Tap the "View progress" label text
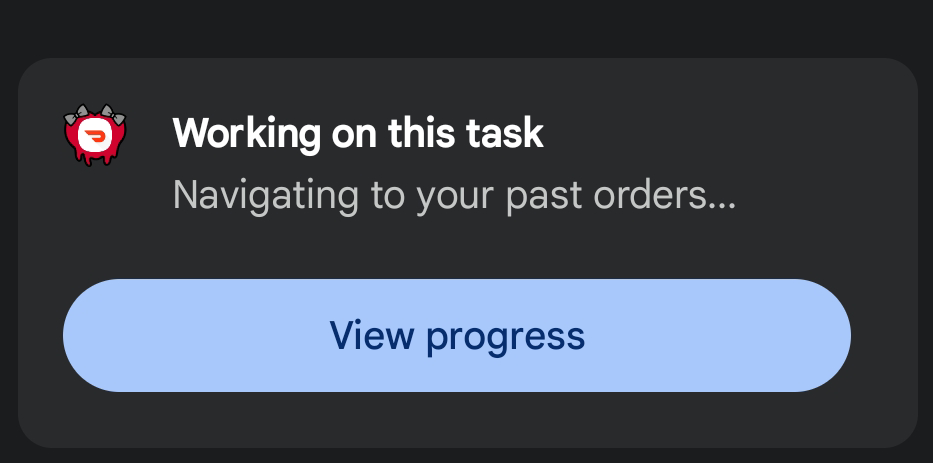 coord(457,335)
